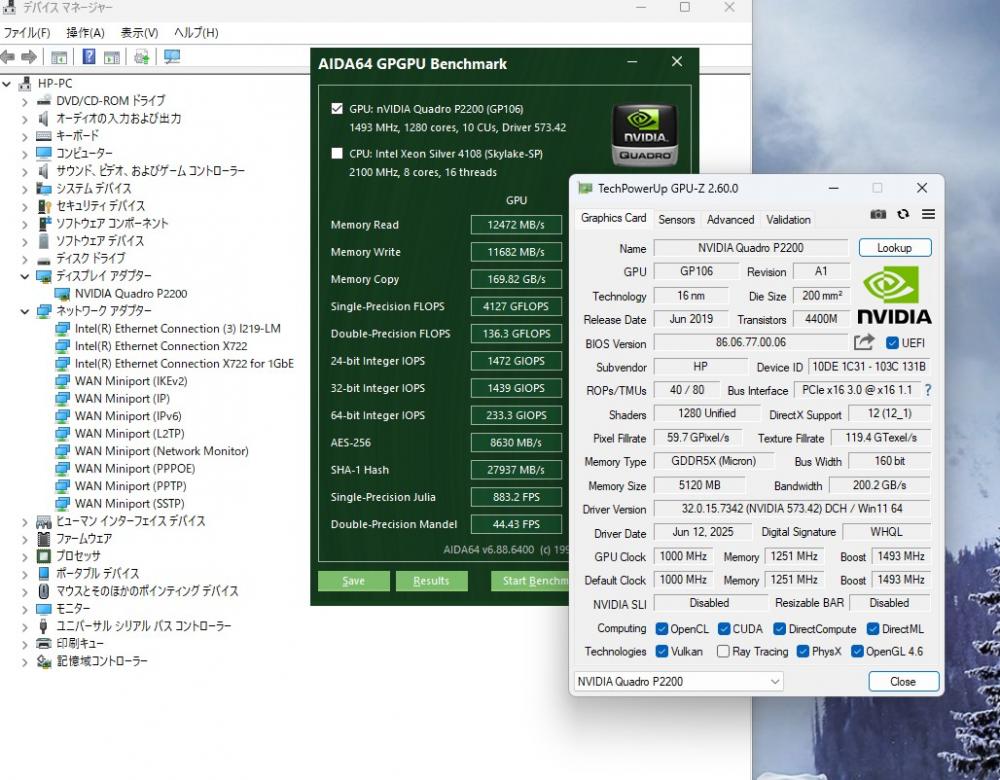Collapse the display adapters category
Viewport: 1000px width, 780px height.
(24, 276)
